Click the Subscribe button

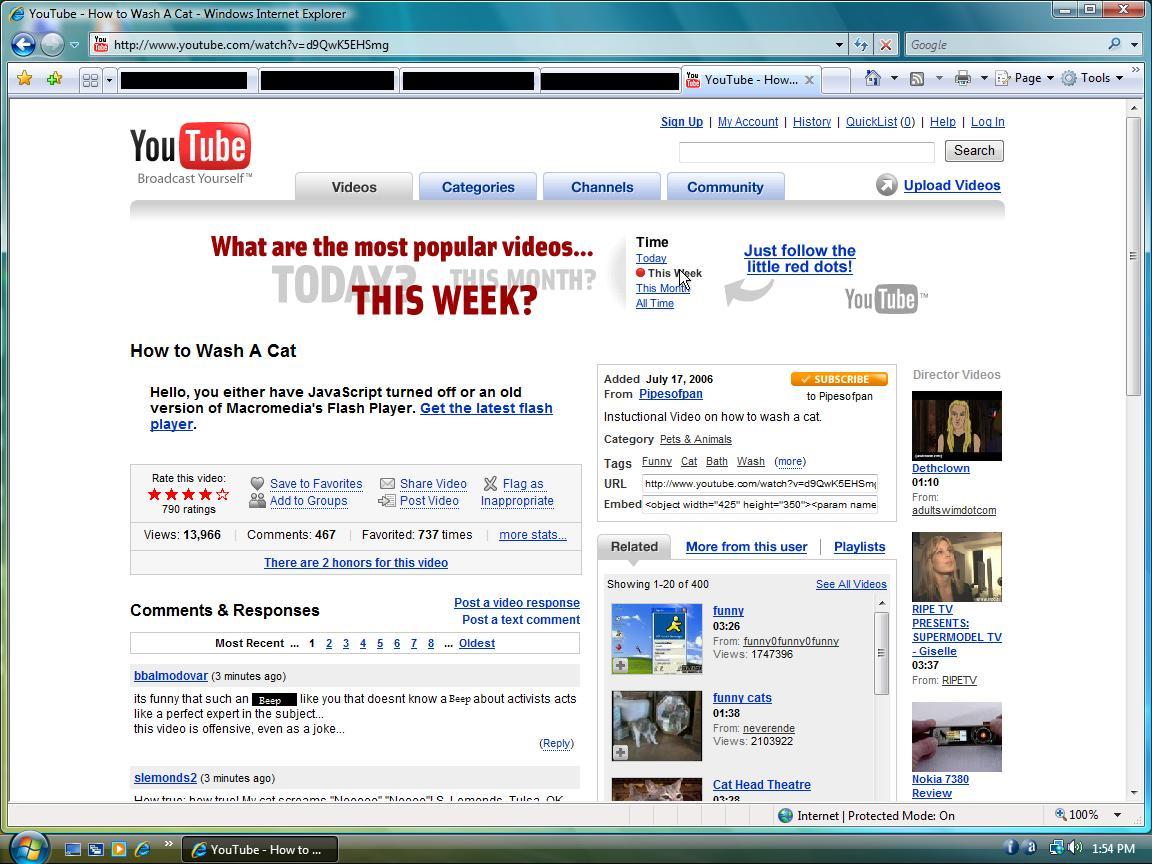[x=839, y=379]
